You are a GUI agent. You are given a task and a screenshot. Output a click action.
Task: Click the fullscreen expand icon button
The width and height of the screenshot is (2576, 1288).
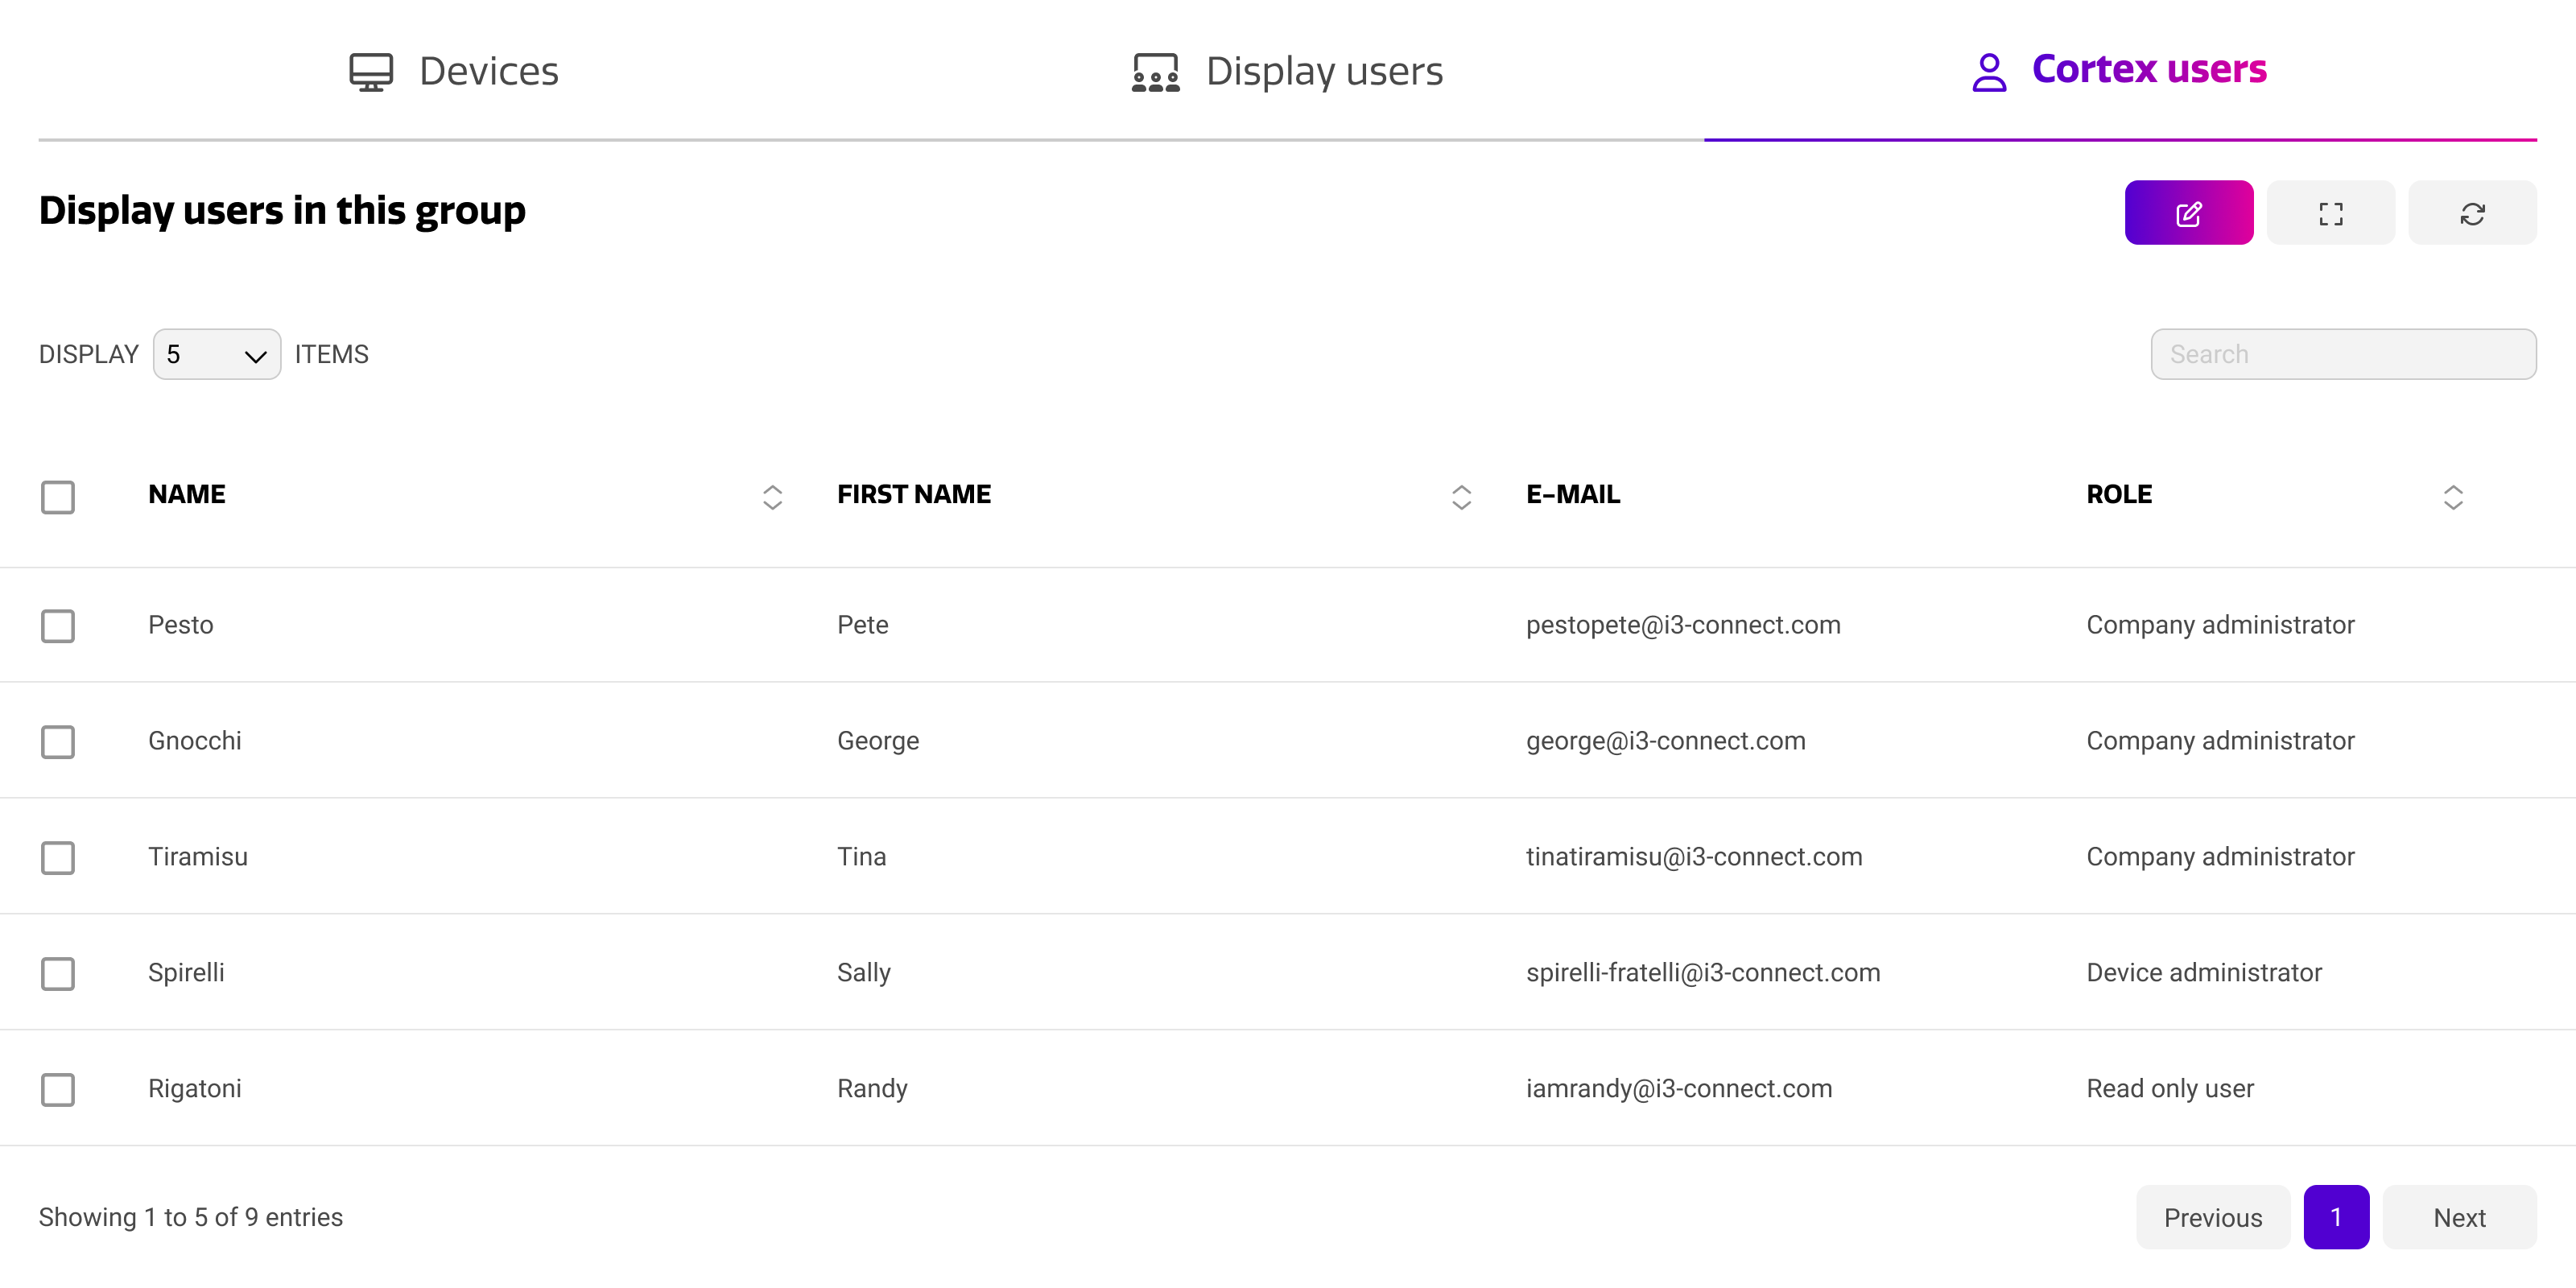2330,213
